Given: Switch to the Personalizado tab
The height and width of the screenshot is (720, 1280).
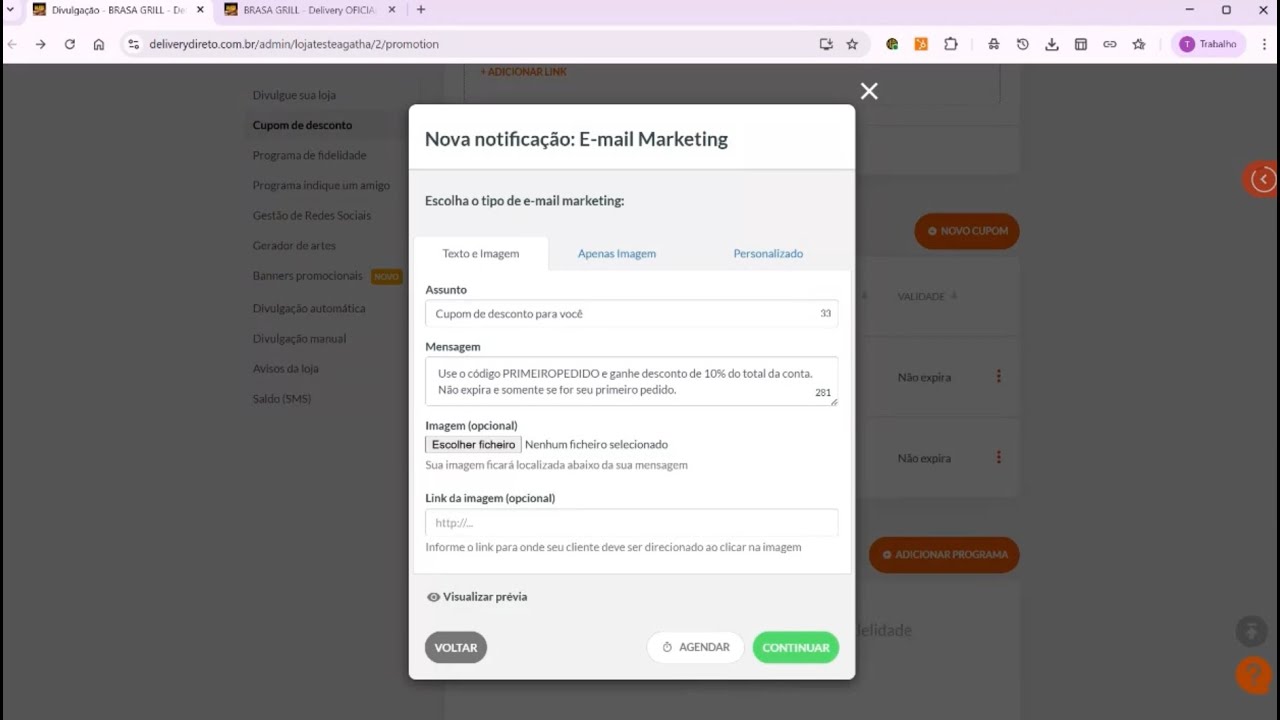Looking at the screenshot, I should coord(768,254).
